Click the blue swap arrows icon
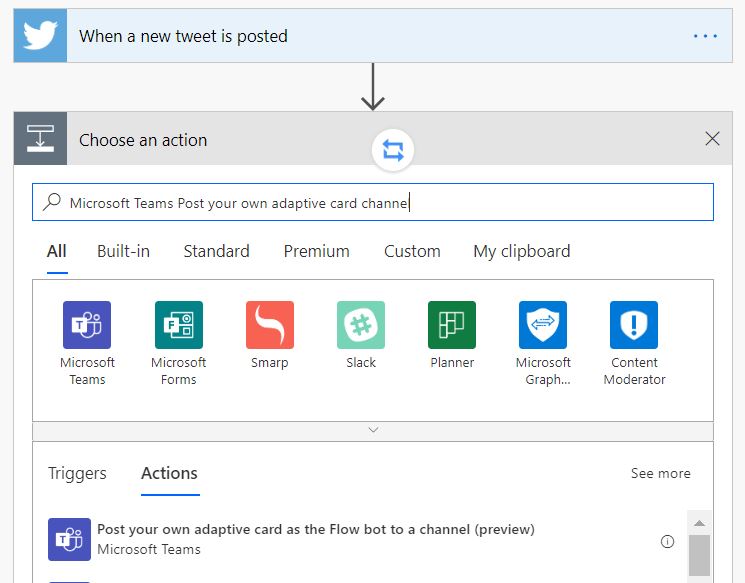Image resolution: width=745 pixels, height=583 pixels. point(393,150)
